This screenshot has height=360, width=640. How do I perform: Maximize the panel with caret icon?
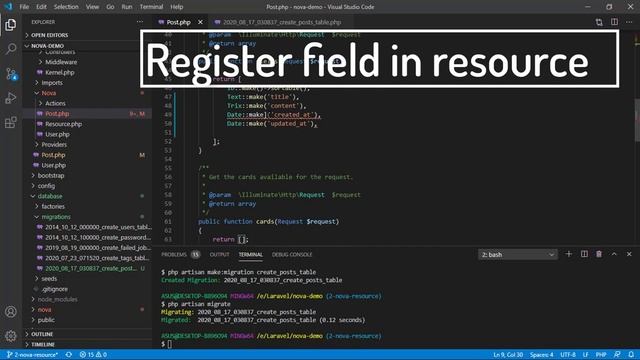(614, 254)
